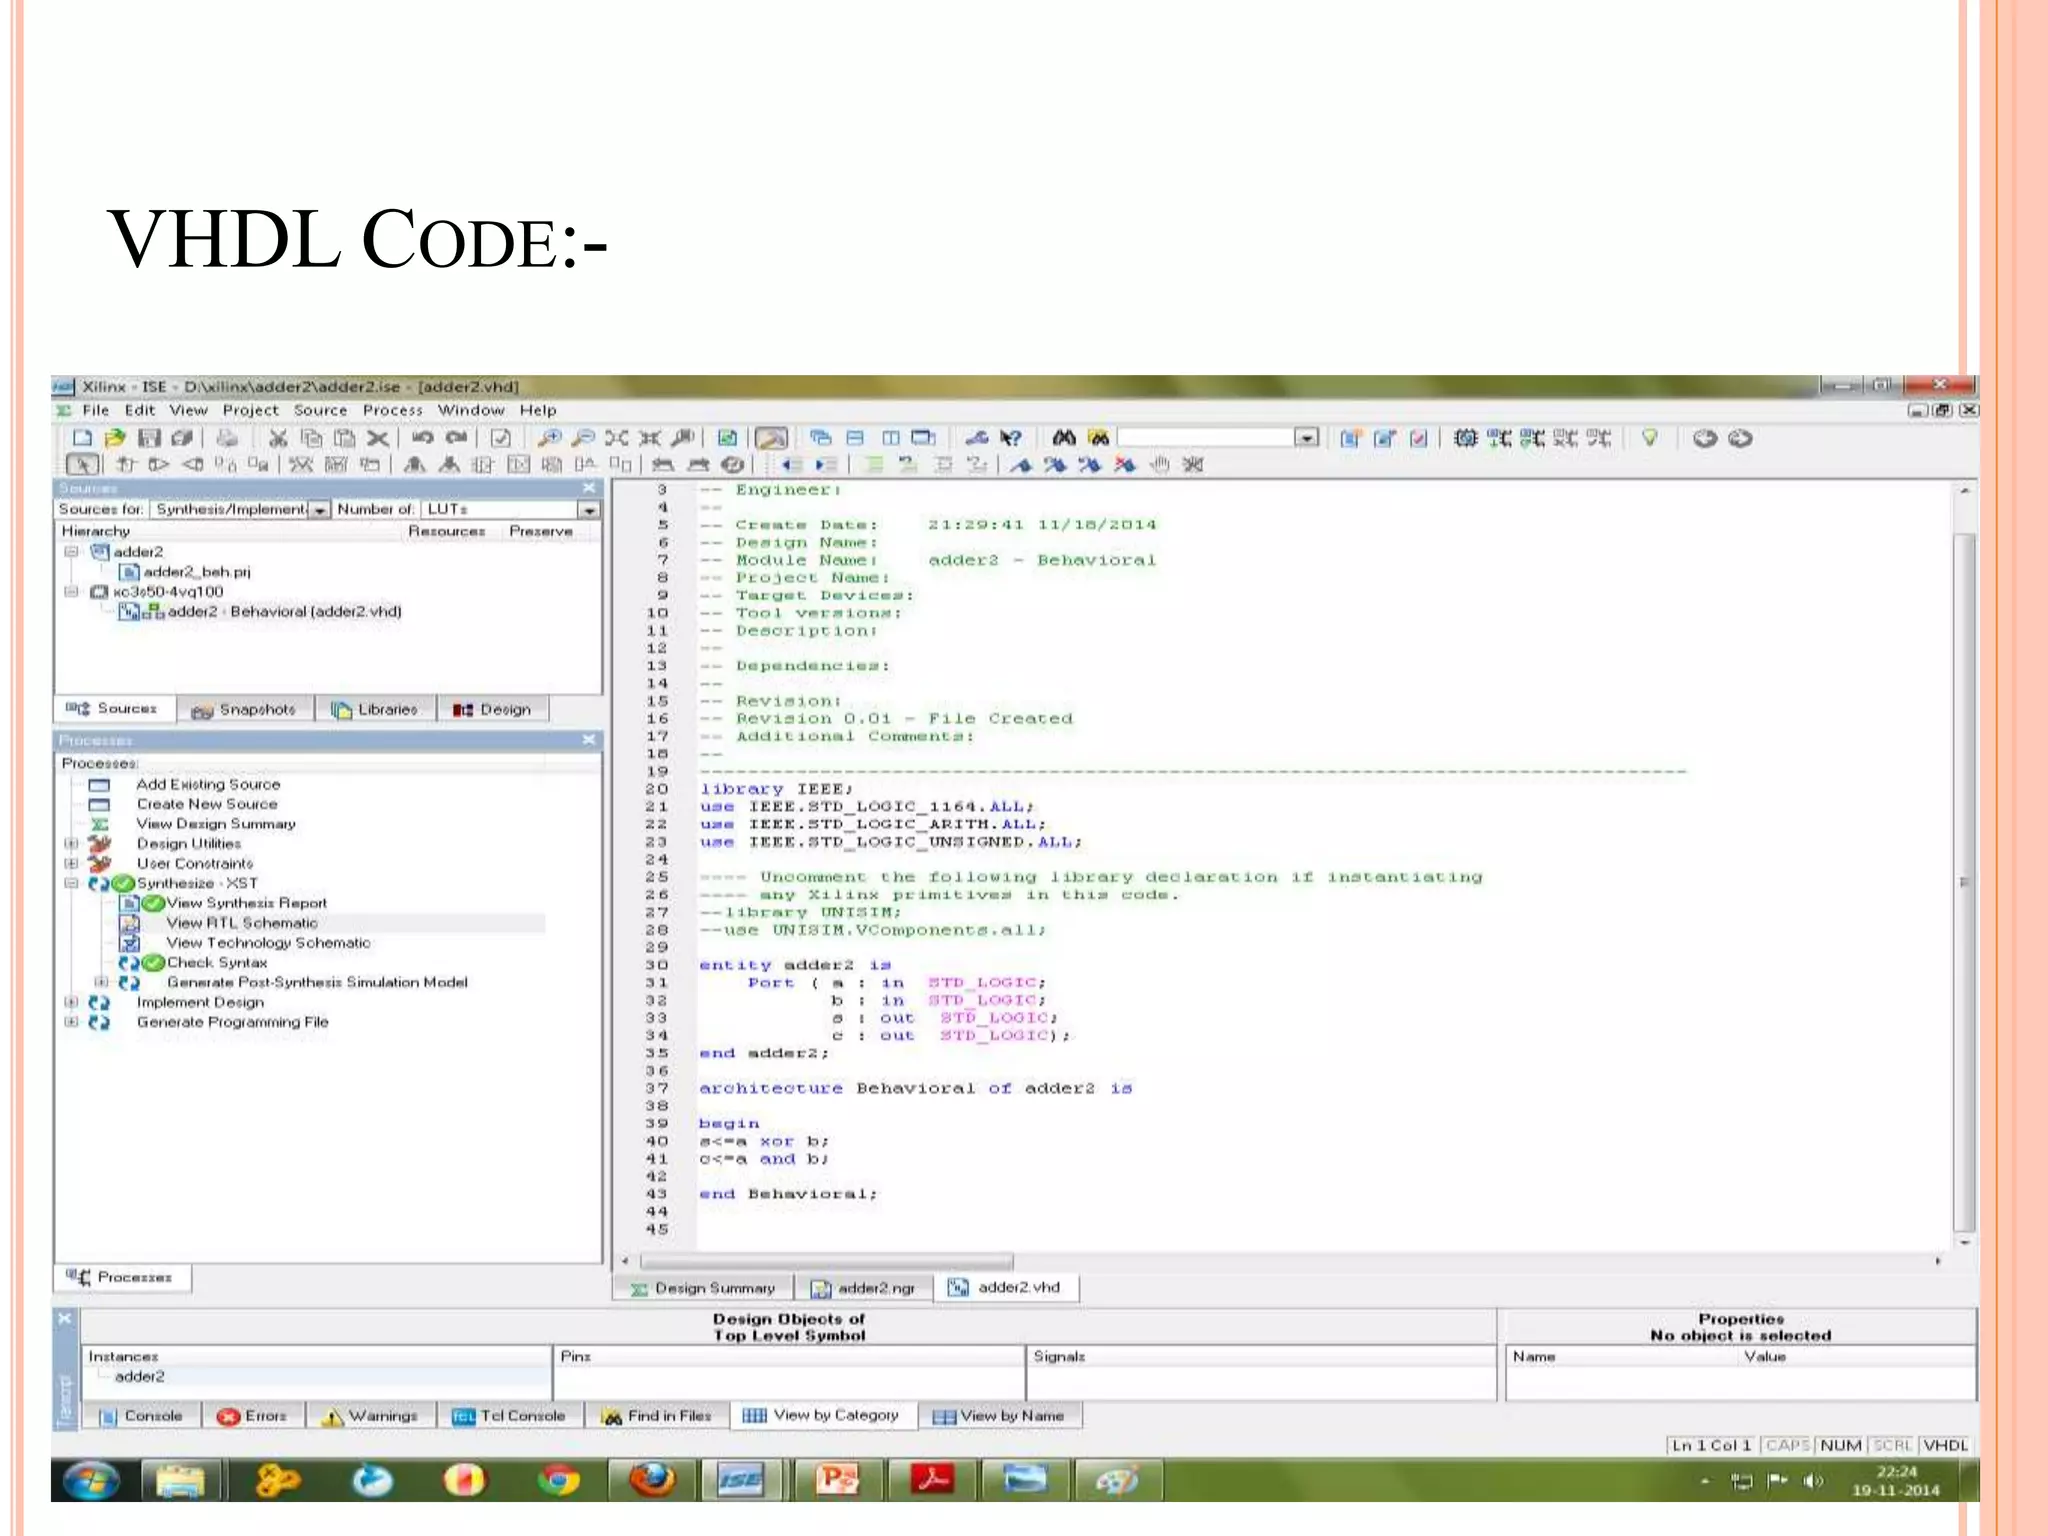
Task: Click the Find binoculars icon
Action: 1064,438
